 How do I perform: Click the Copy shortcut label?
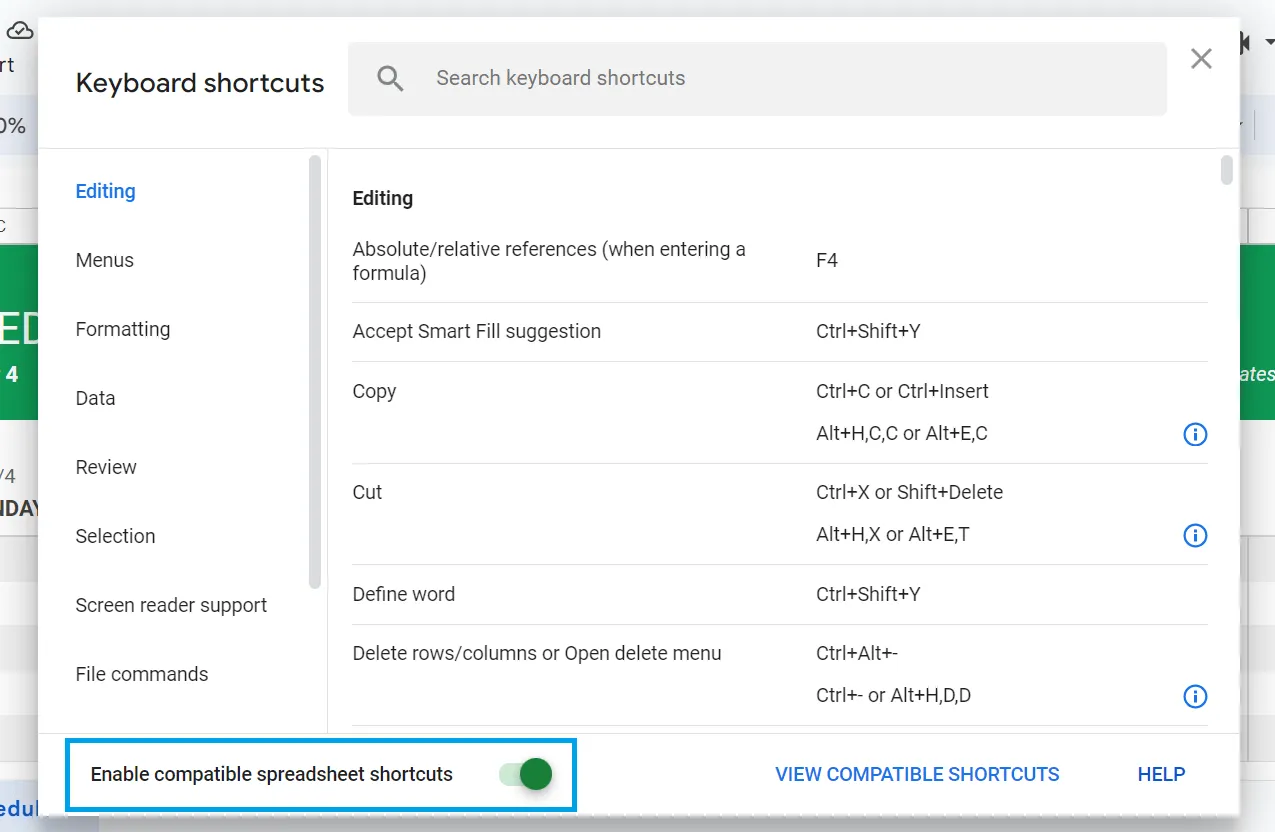point(374,392)
